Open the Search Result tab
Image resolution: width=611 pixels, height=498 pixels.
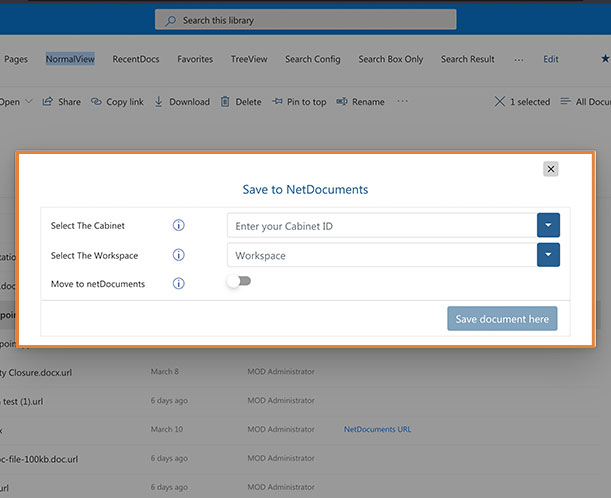[x=468, y=59]
